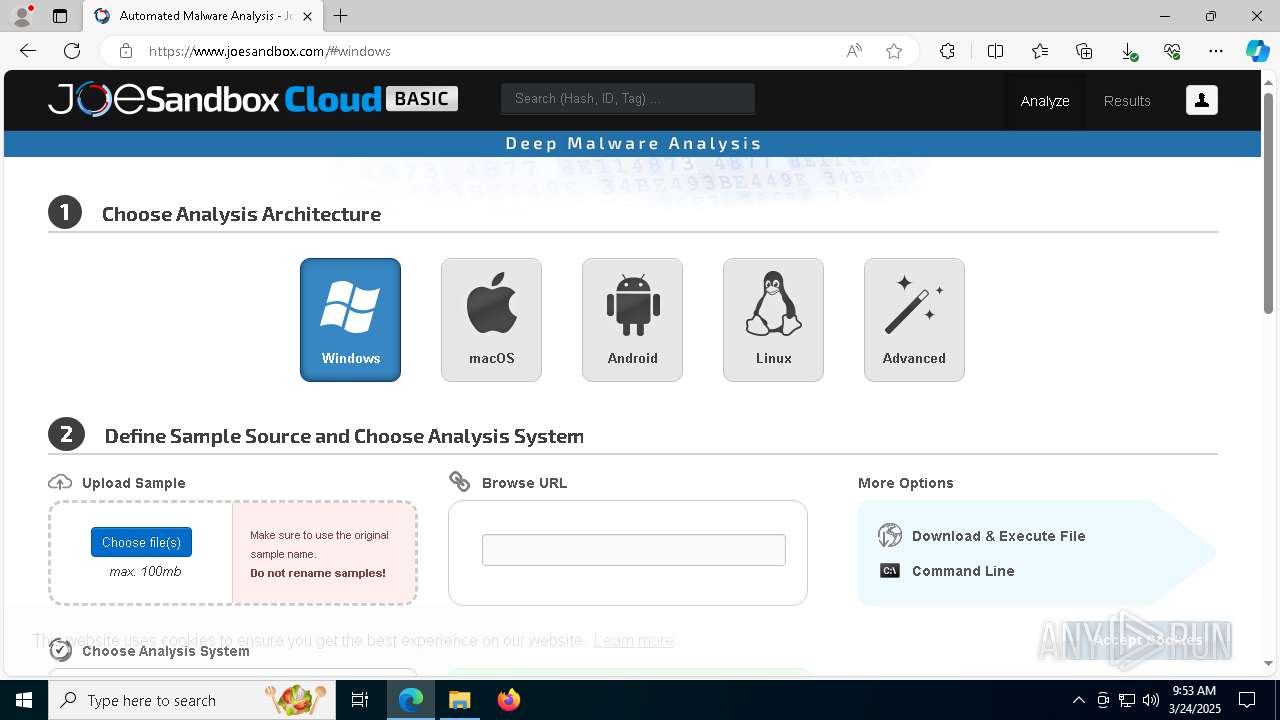The image size is (1280, 720).
Task: Click the BASIC badge
Action: pyautogui.click(x=421, y=98)
